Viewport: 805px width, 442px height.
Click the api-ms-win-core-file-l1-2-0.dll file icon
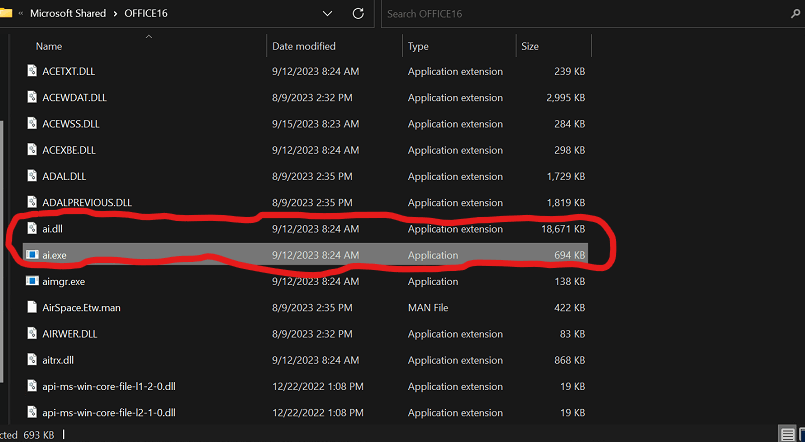(32, 386)
